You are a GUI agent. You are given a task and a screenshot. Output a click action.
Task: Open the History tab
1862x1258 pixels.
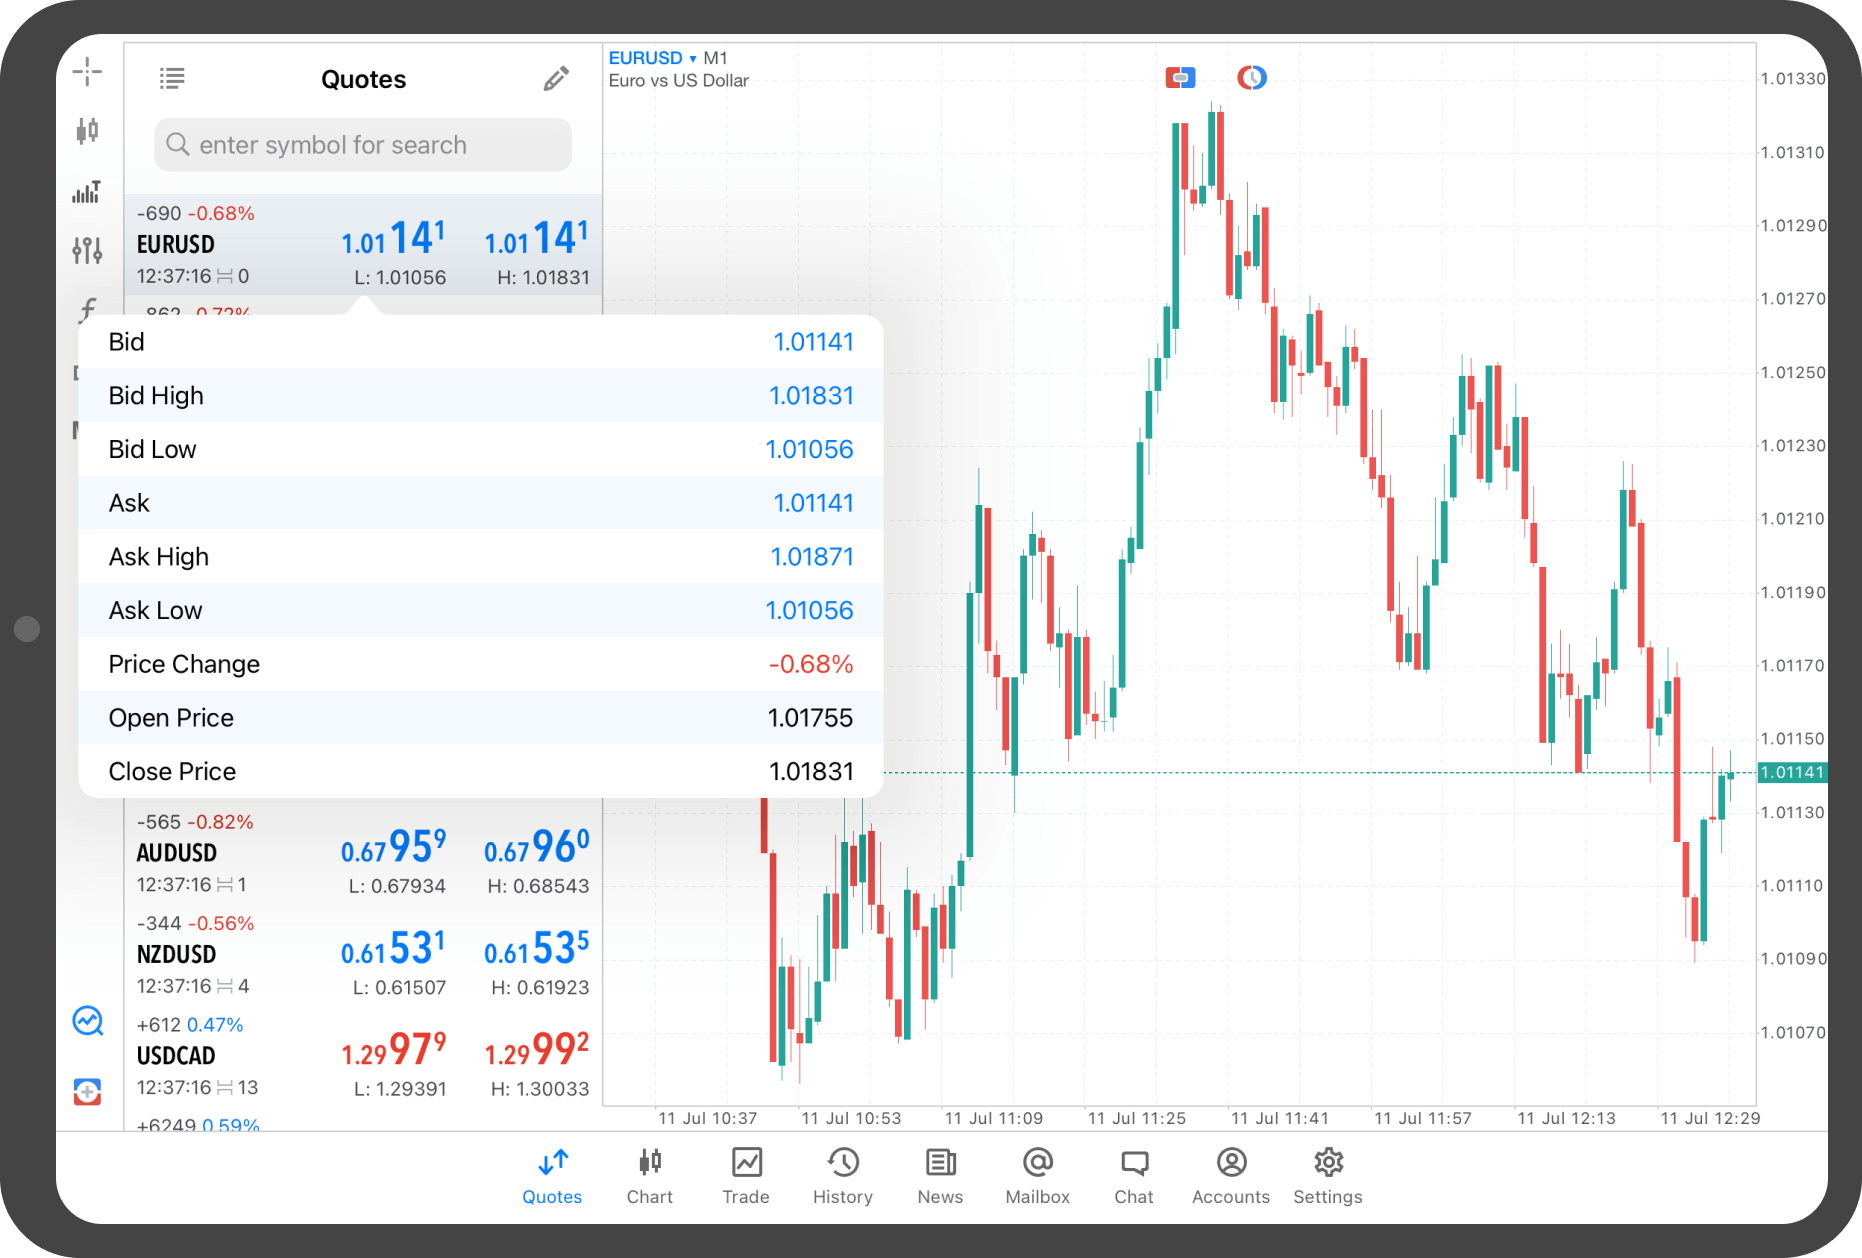(x=842, y=1175)
